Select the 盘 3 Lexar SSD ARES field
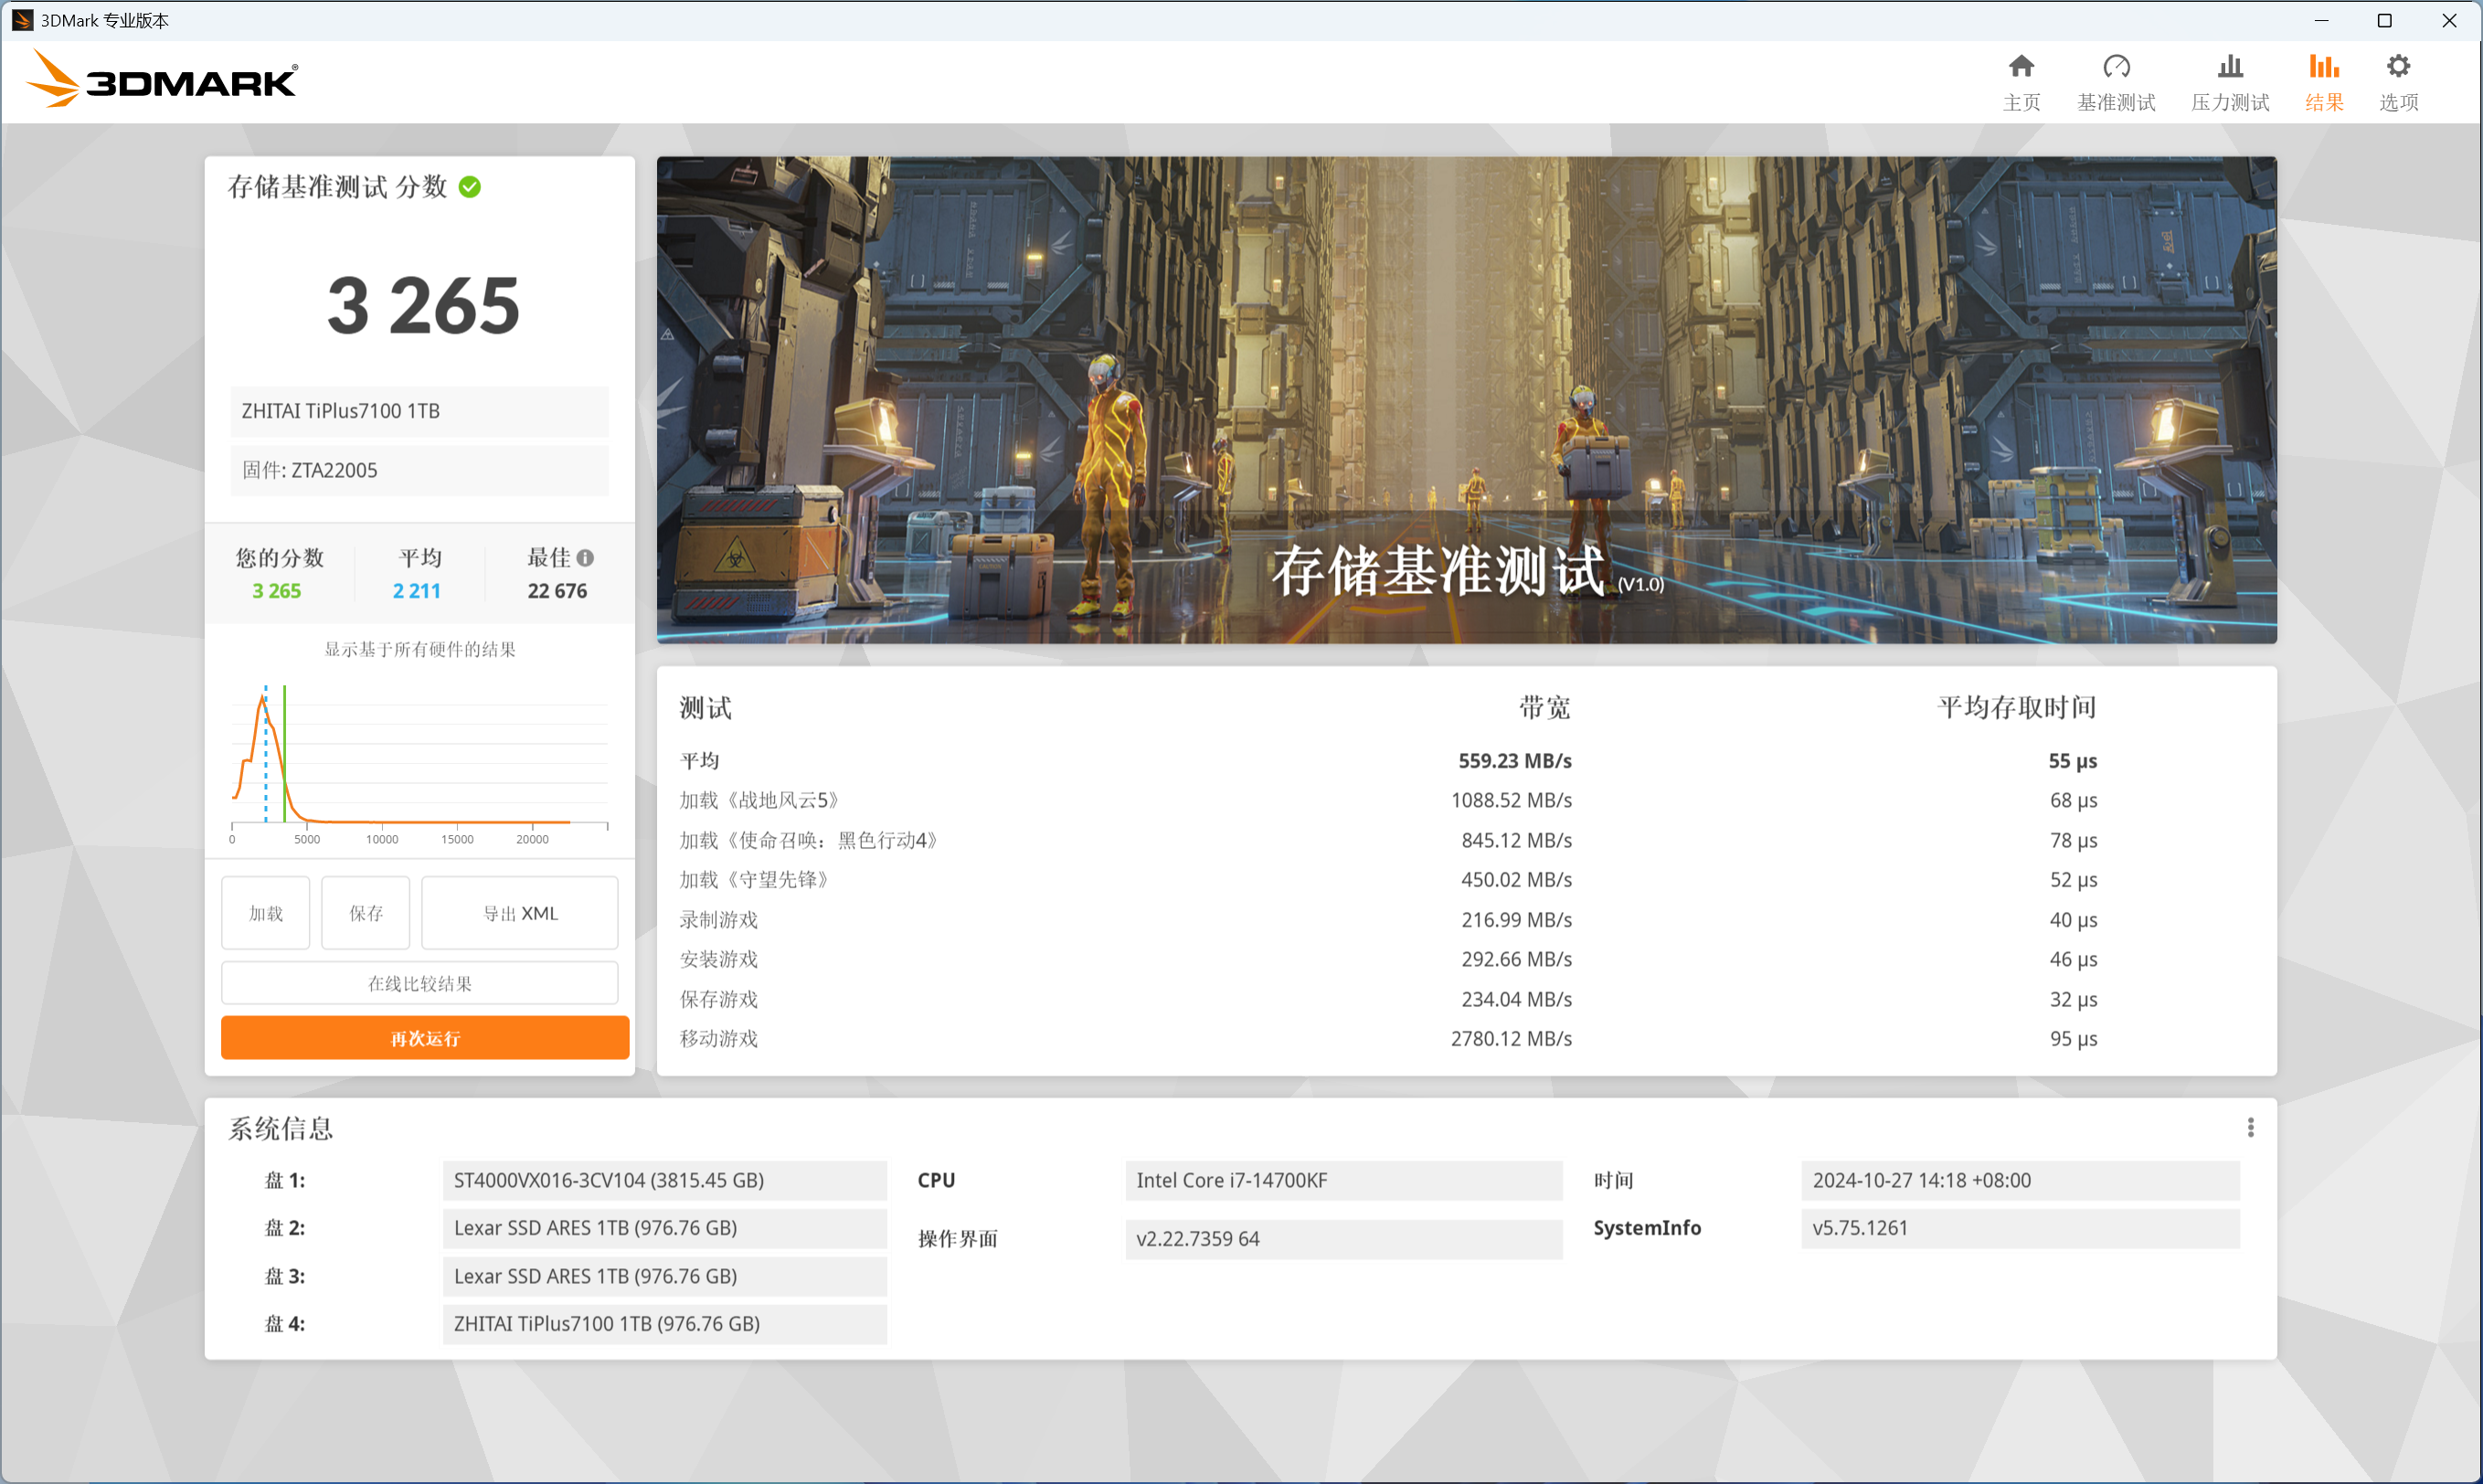Image resolution: width=2483 pixels, height=1484 pixels. click(664, 1276)
